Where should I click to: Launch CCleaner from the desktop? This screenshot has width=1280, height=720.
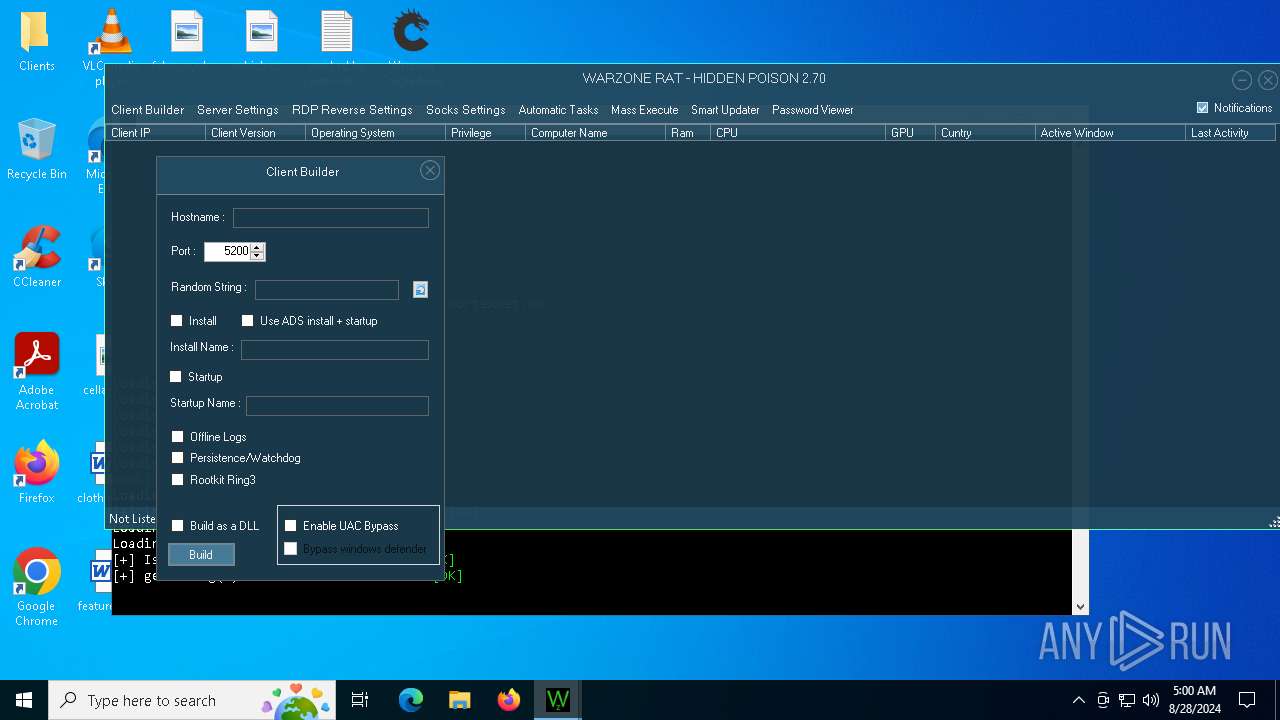pyautogui.click(x=37, y=257)
